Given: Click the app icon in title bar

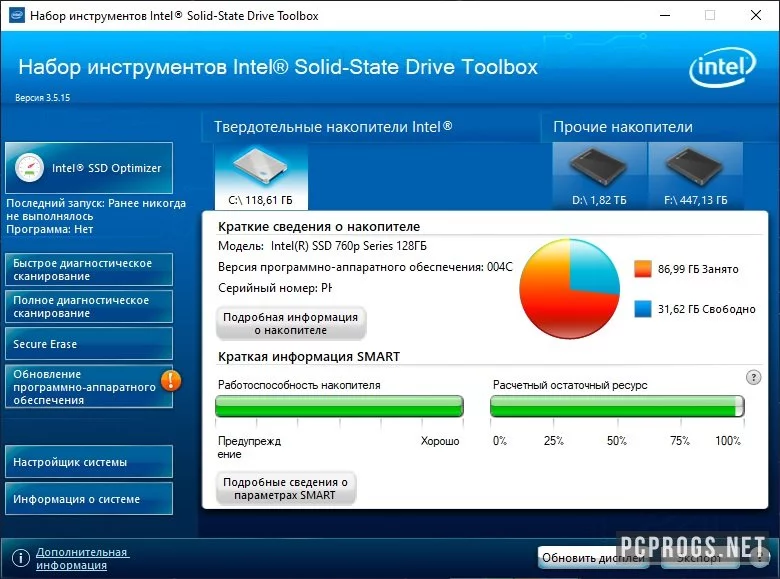Looking at the screenshot, I should click(17, 15).
